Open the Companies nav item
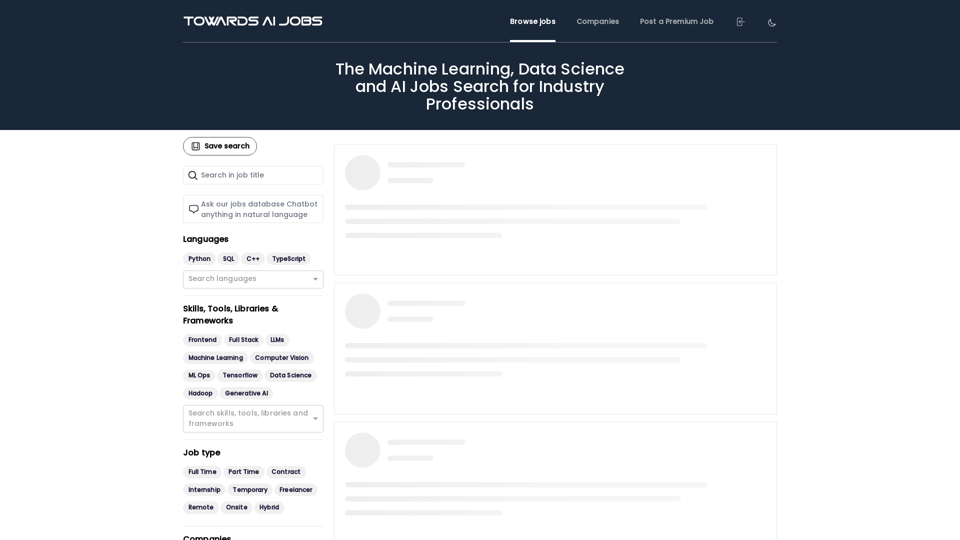Image resolution: width=960 pixels, height=540 pixels. click(x=598, y=21)
